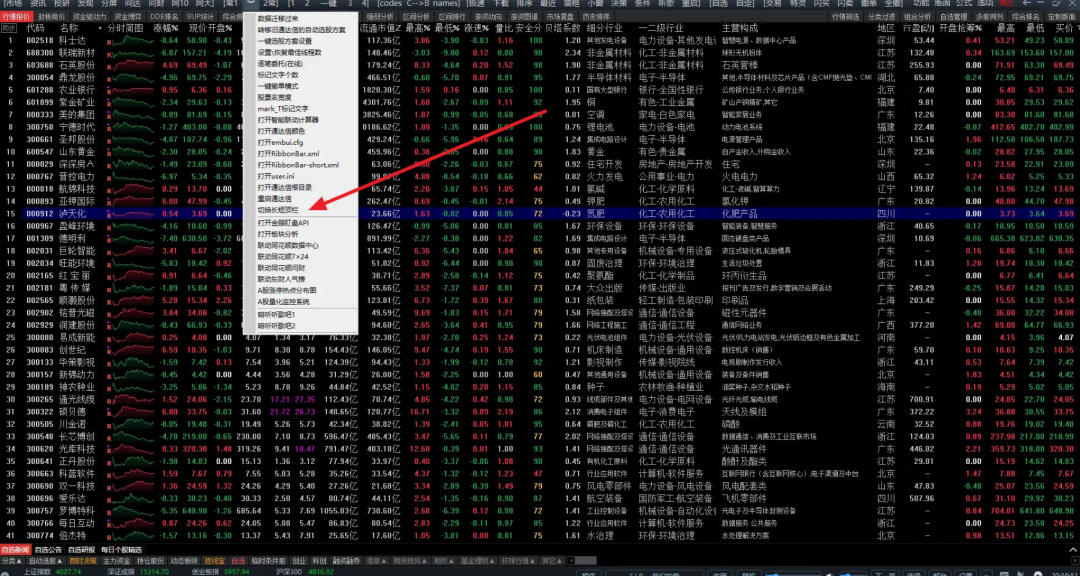Select 打开板块分析 menu item

278,234
